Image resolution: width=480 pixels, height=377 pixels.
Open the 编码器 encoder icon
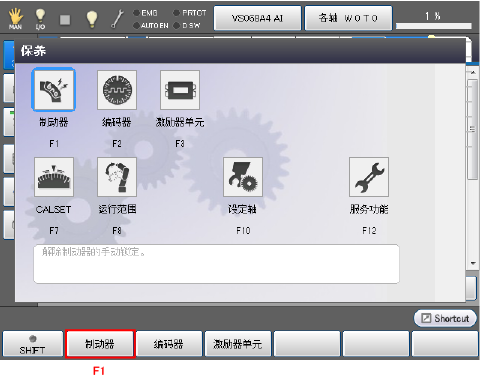(117, 90)
